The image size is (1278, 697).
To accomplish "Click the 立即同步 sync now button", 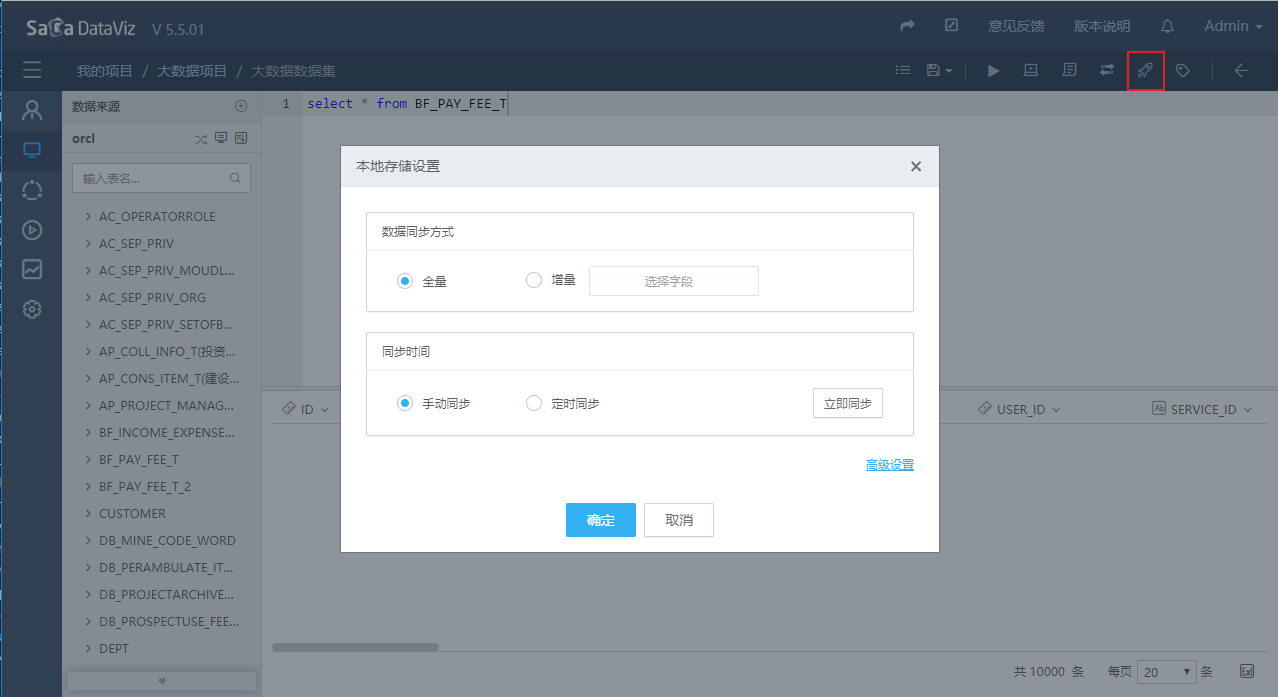I will 848,403.
